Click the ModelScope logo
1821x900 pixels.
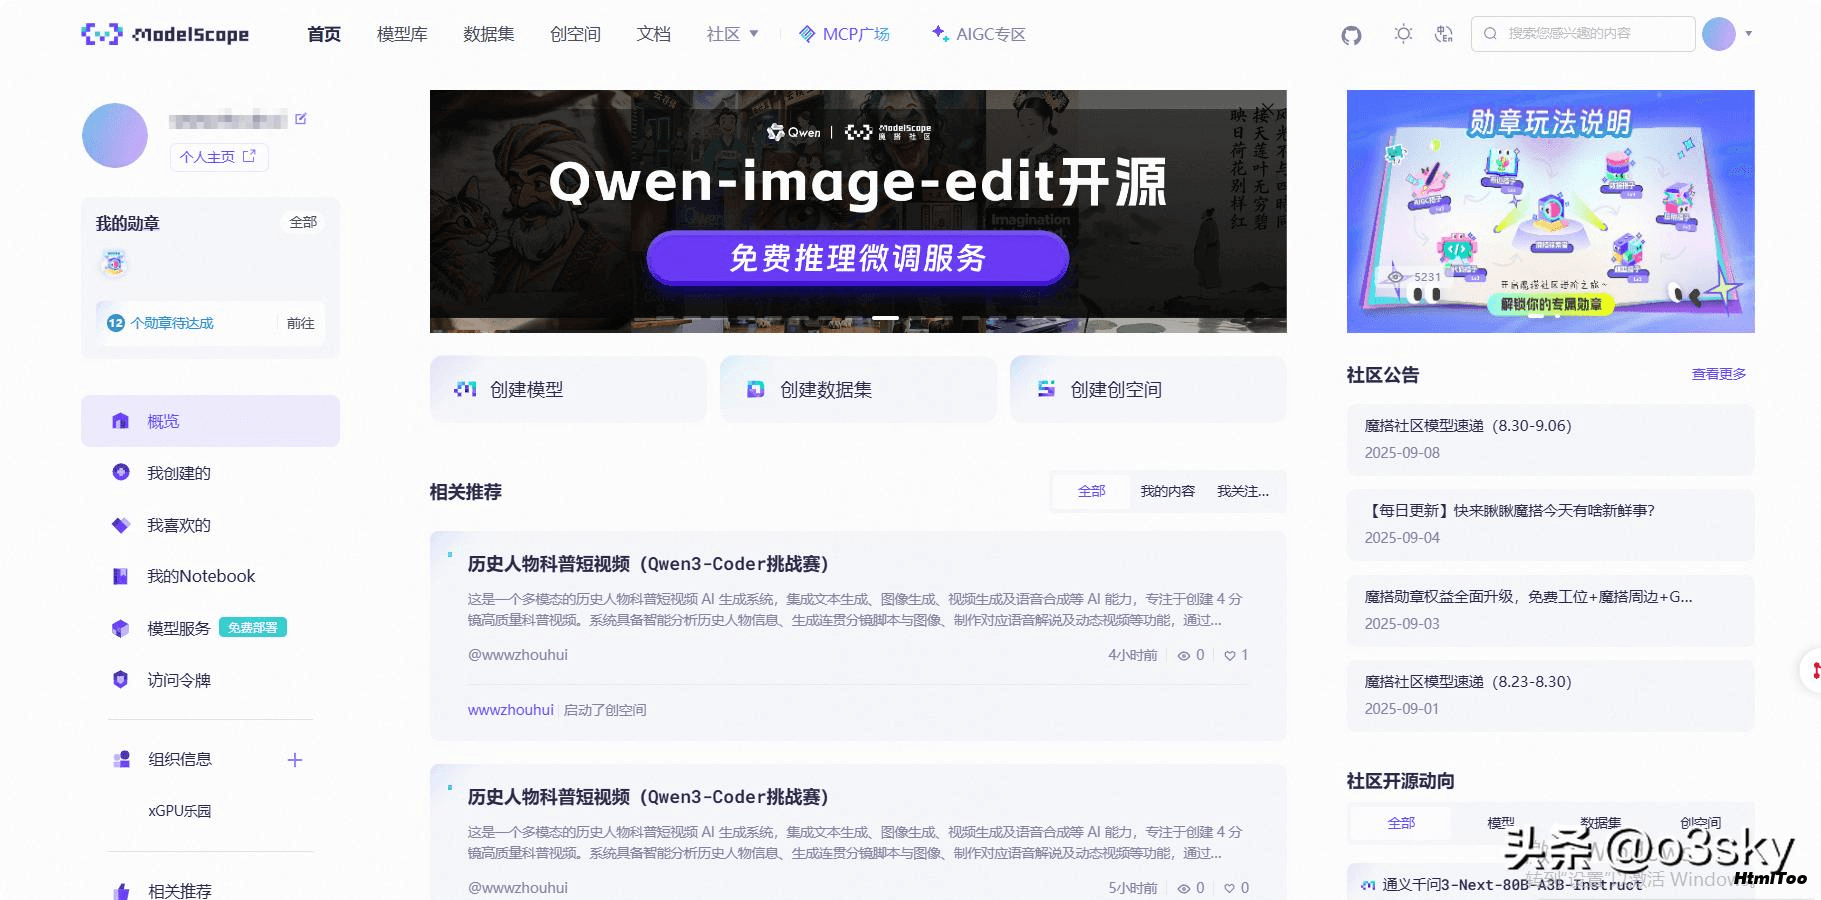pos(165,34)
